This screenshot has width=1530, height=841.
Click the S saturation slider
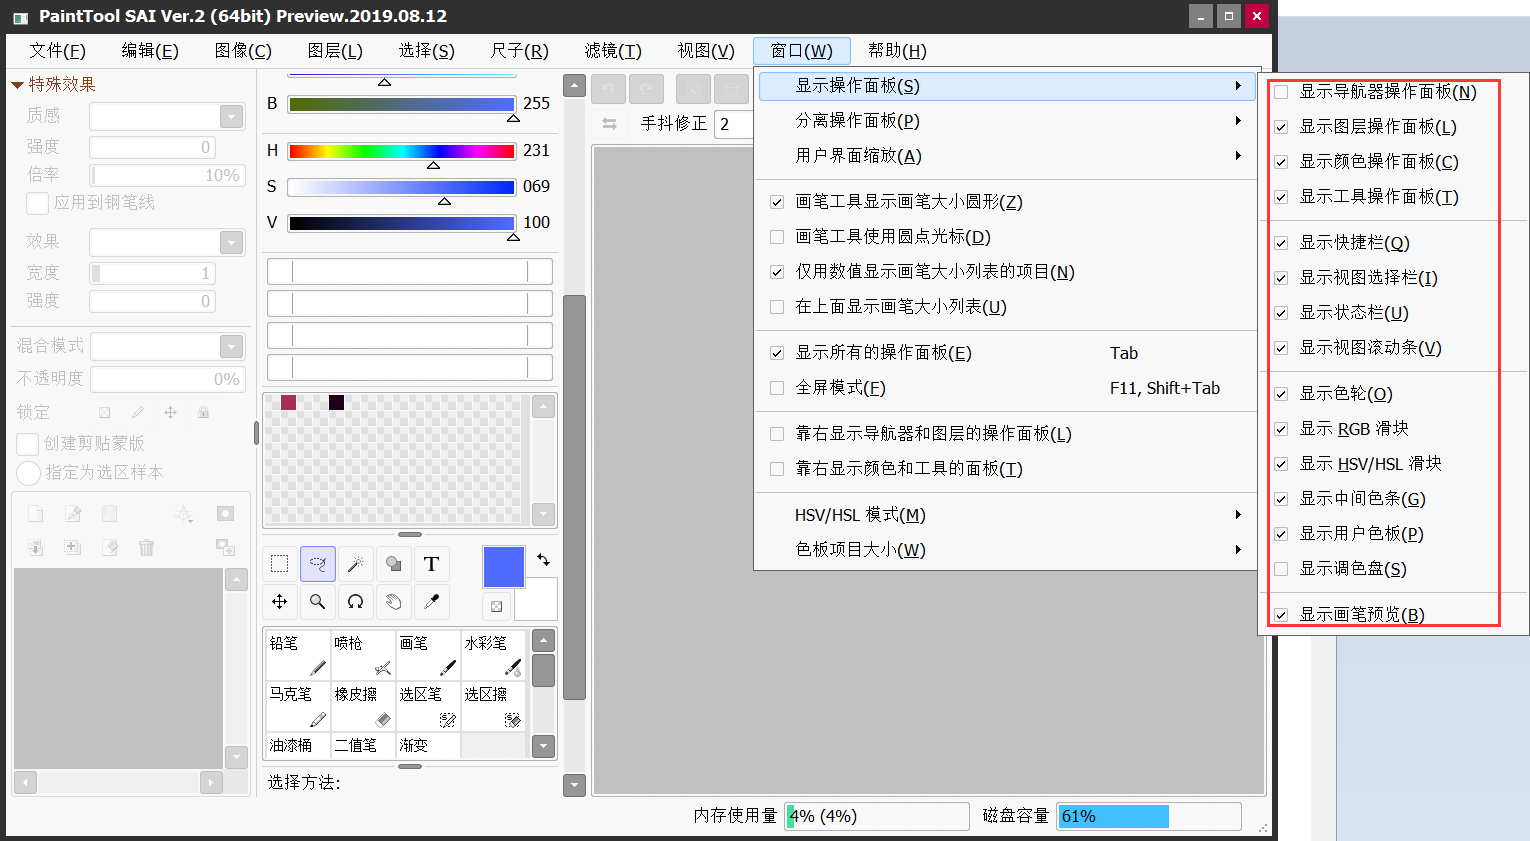[x=401, y=187]
